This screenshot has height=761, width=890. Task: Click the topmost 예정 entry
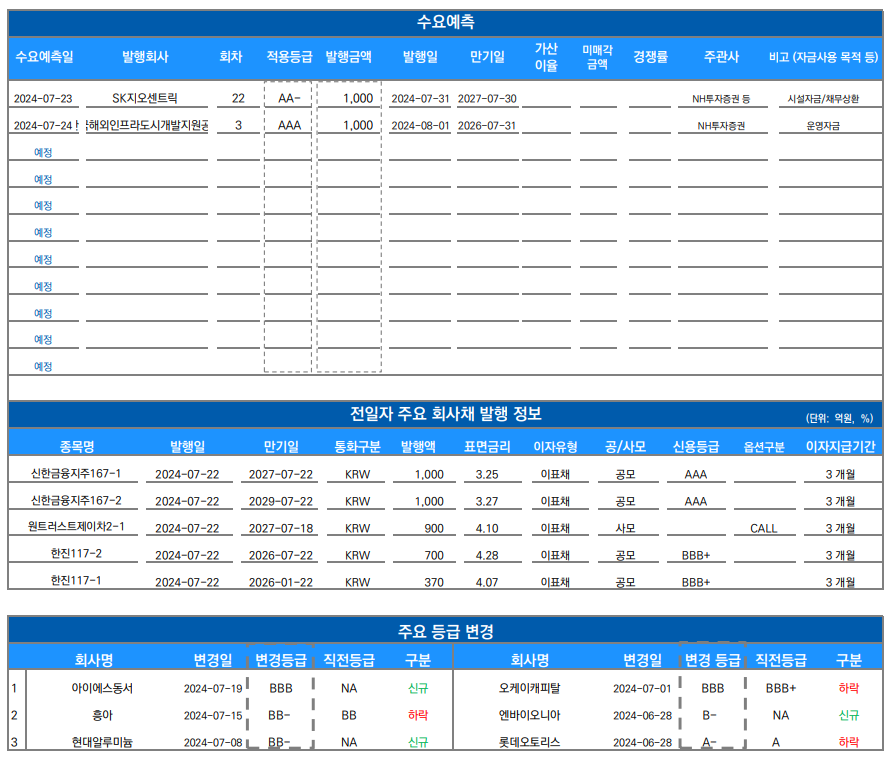tap(43, 152)
